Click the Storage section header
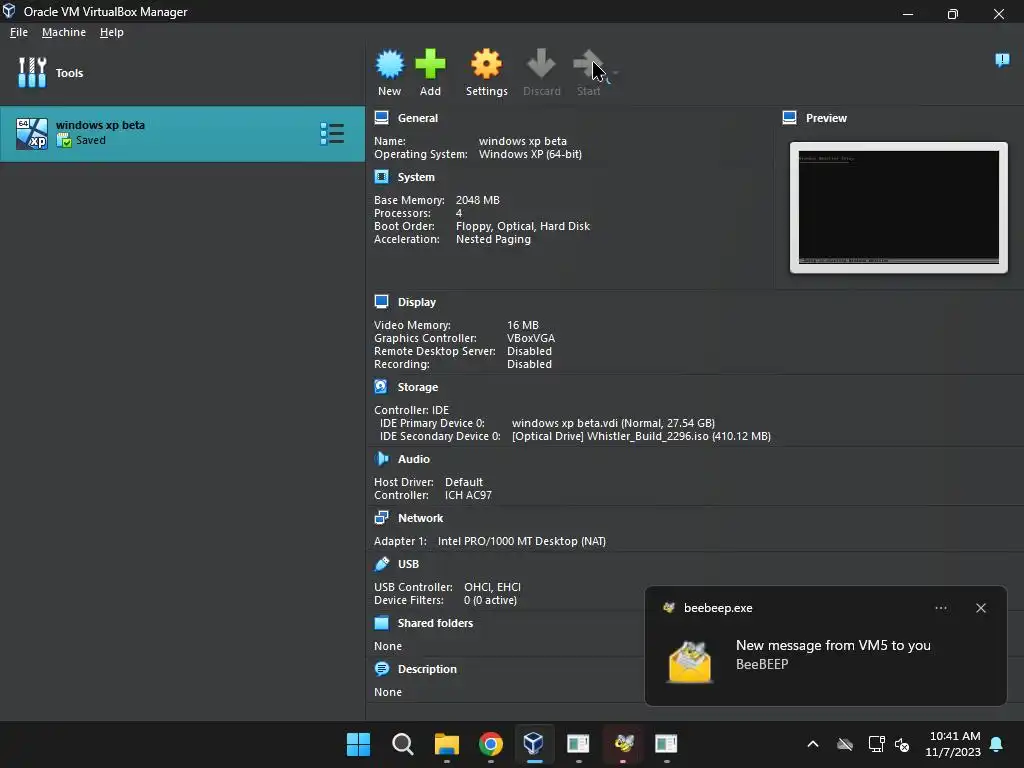Image resolution: width=1024 pixels, height=768 pixels. (417, 387)
